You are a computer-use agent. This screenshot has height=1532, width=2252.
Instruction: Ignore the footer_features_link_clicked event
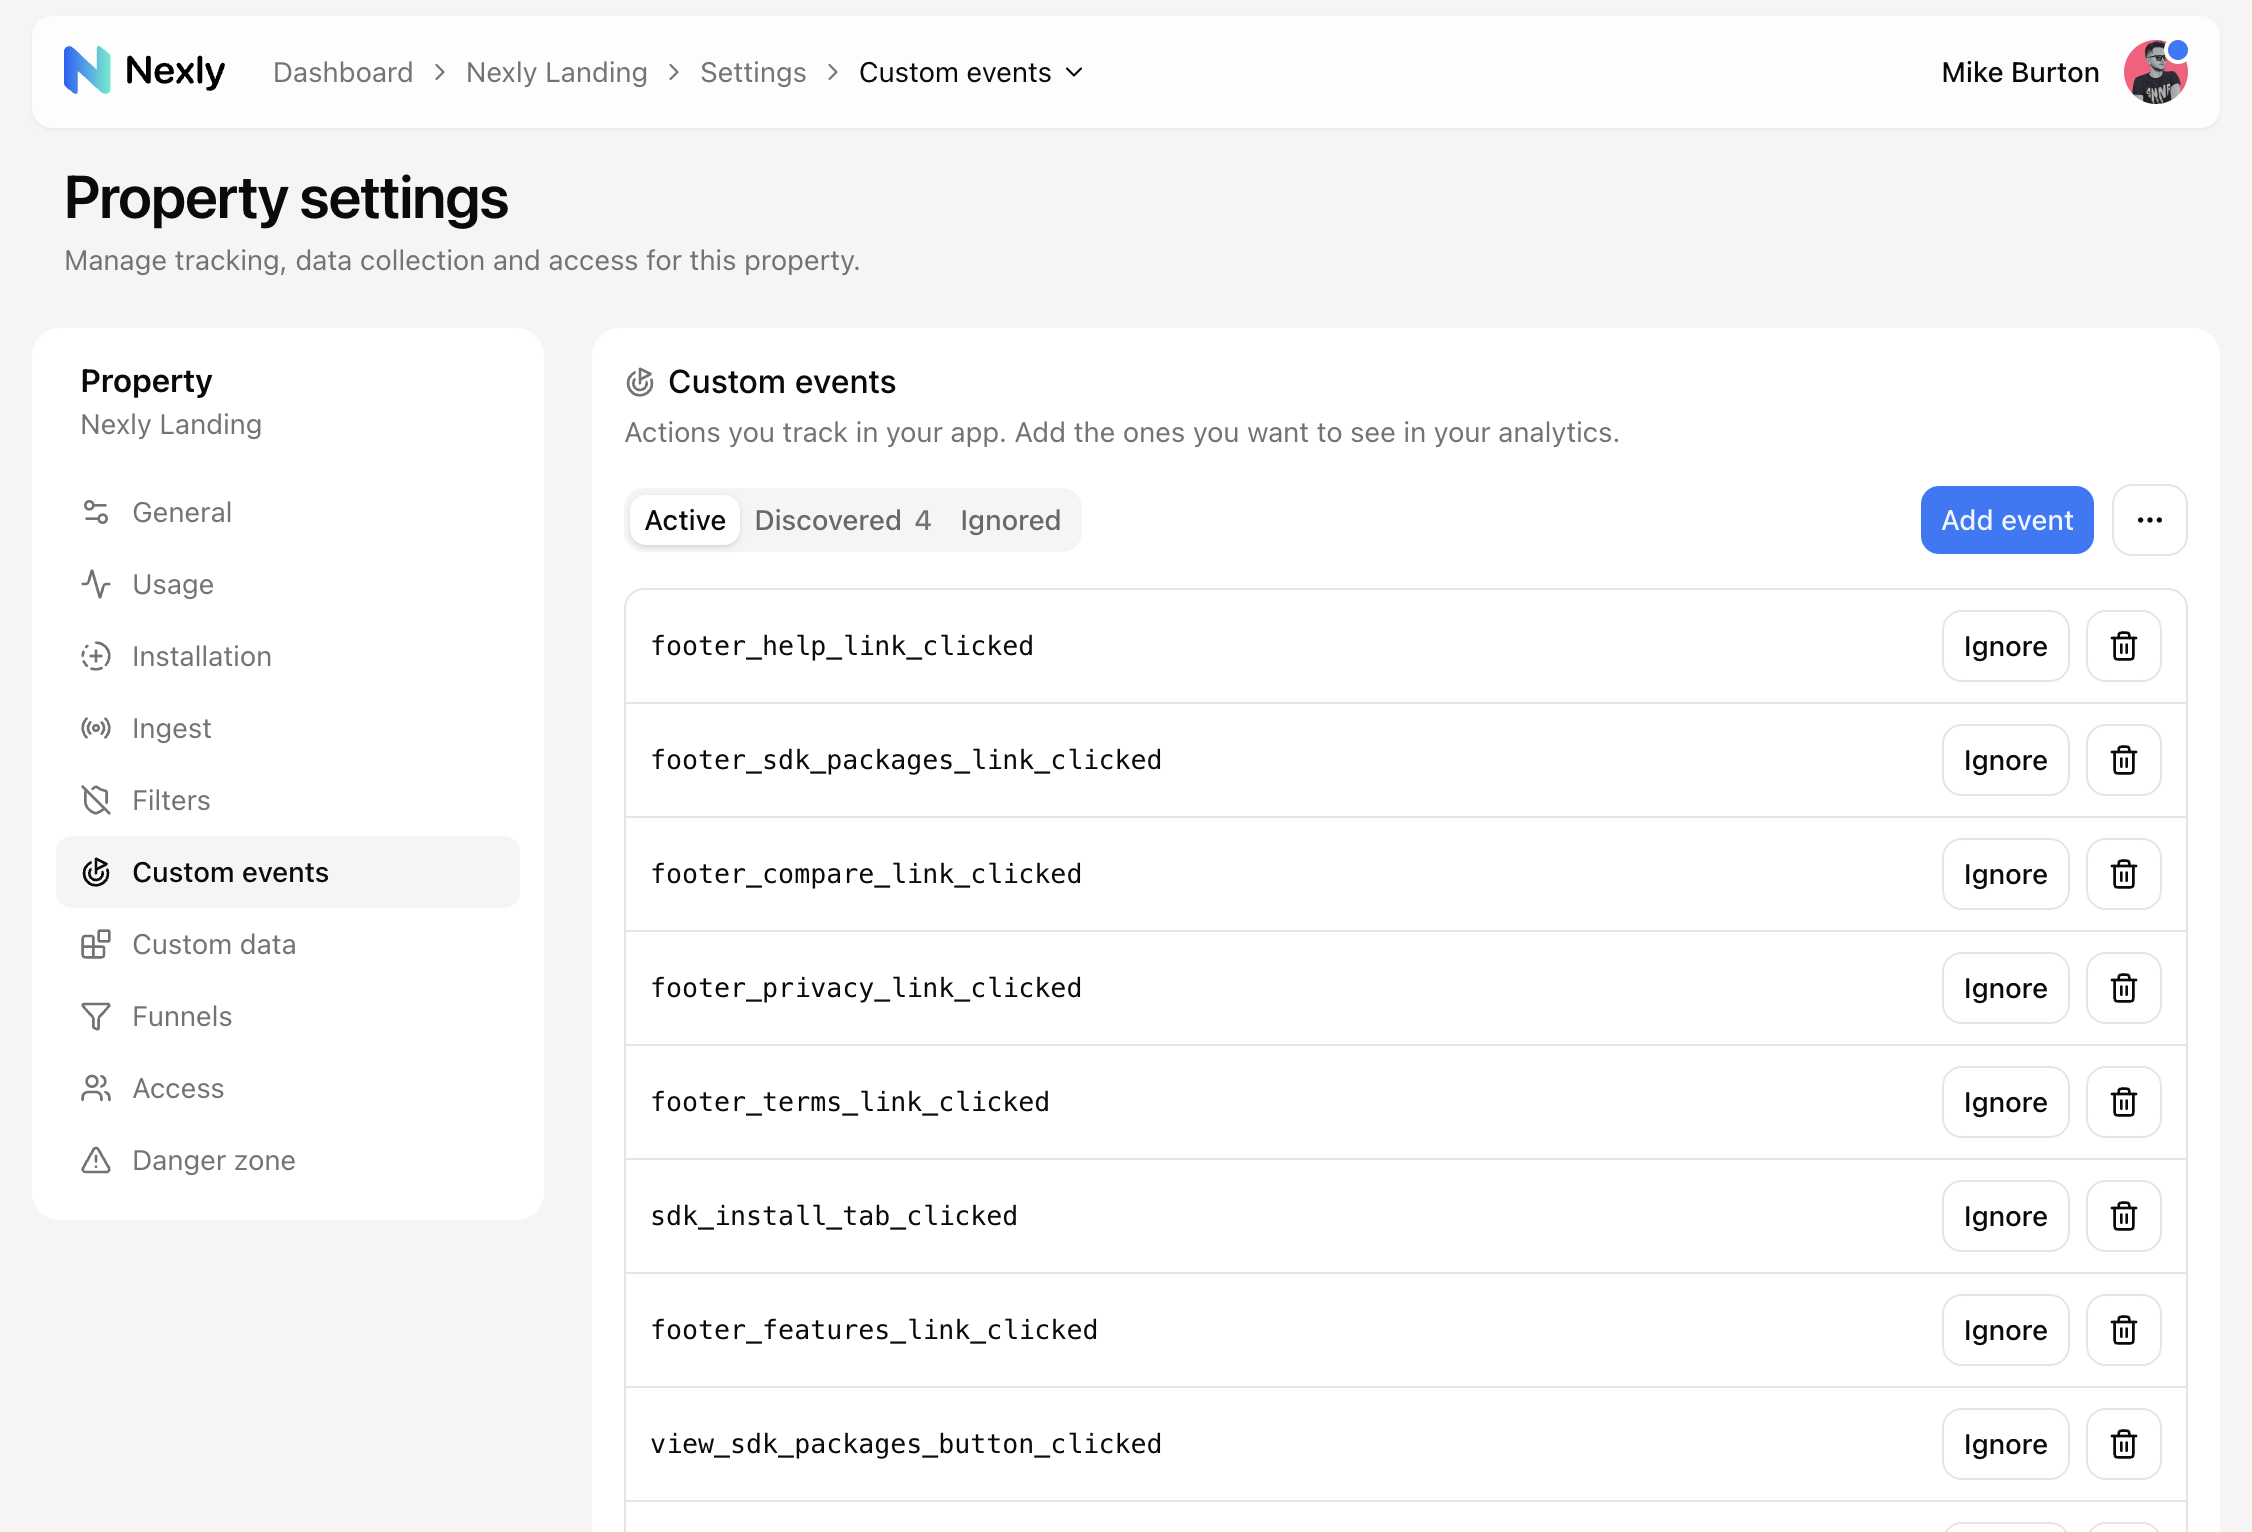coord(2005,1330)
